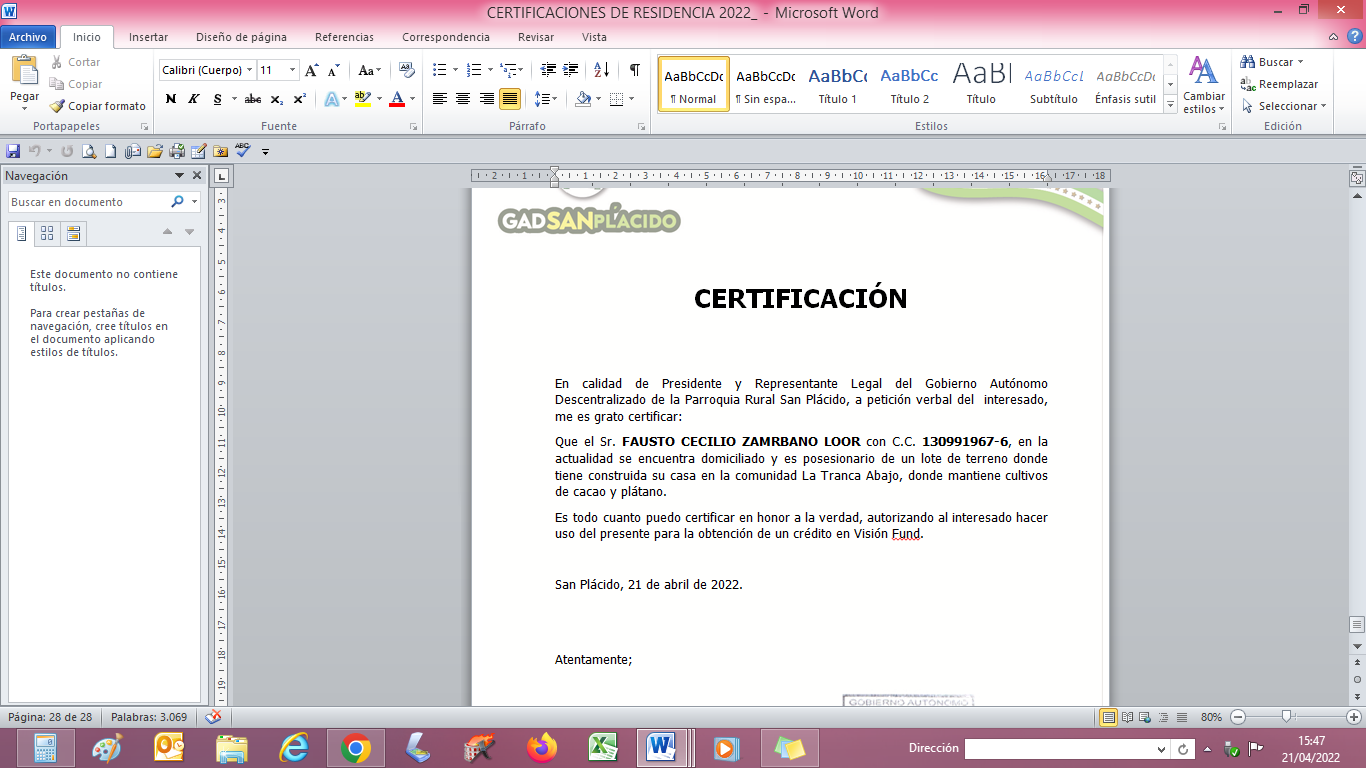
Task: Open Excel from the taskbar
Action: coord(602,747)
